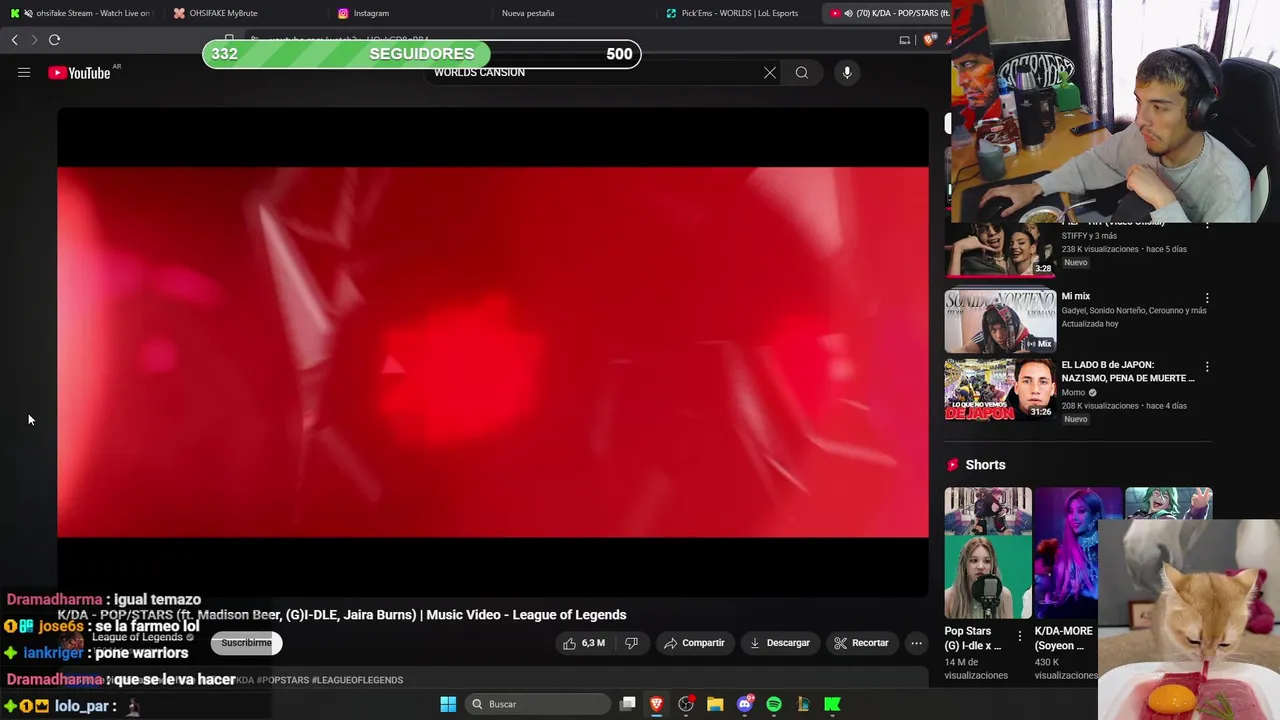The image size is (1280, 720).
Task: Open the Kick app icon in taskbar
Action: coord(832,704)
